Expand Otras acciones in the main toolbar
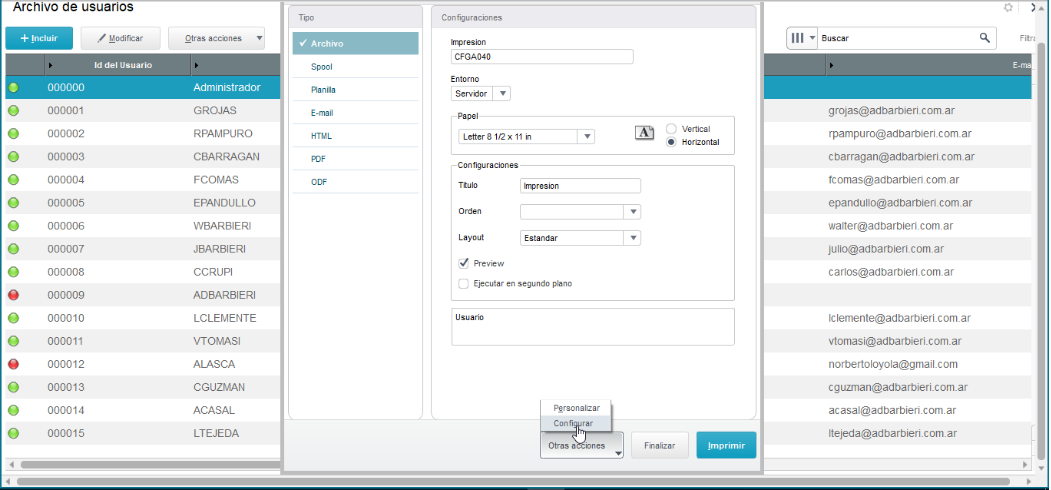 pyautogui.click(x=217, y=38)
